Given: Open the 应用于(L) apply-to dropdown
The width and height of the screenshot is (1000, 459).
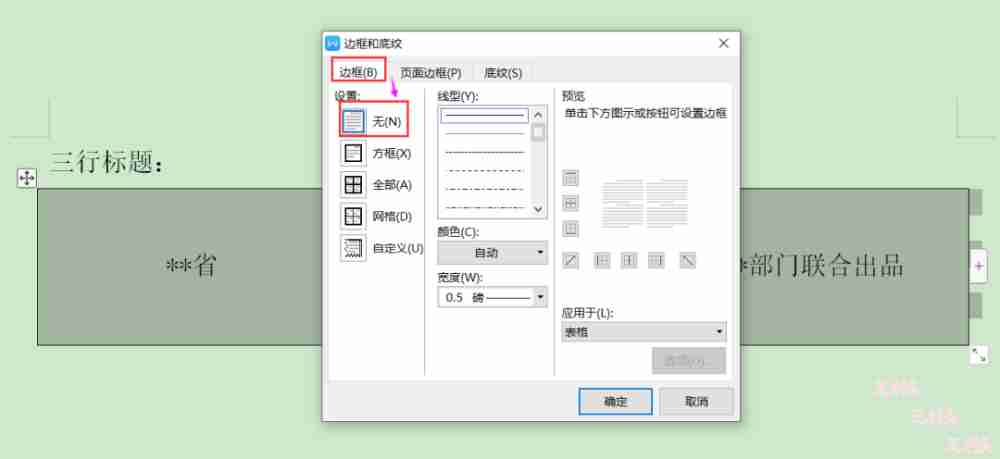Looking at the screenshot, I should pyautogui.click(x=644, y=332).
